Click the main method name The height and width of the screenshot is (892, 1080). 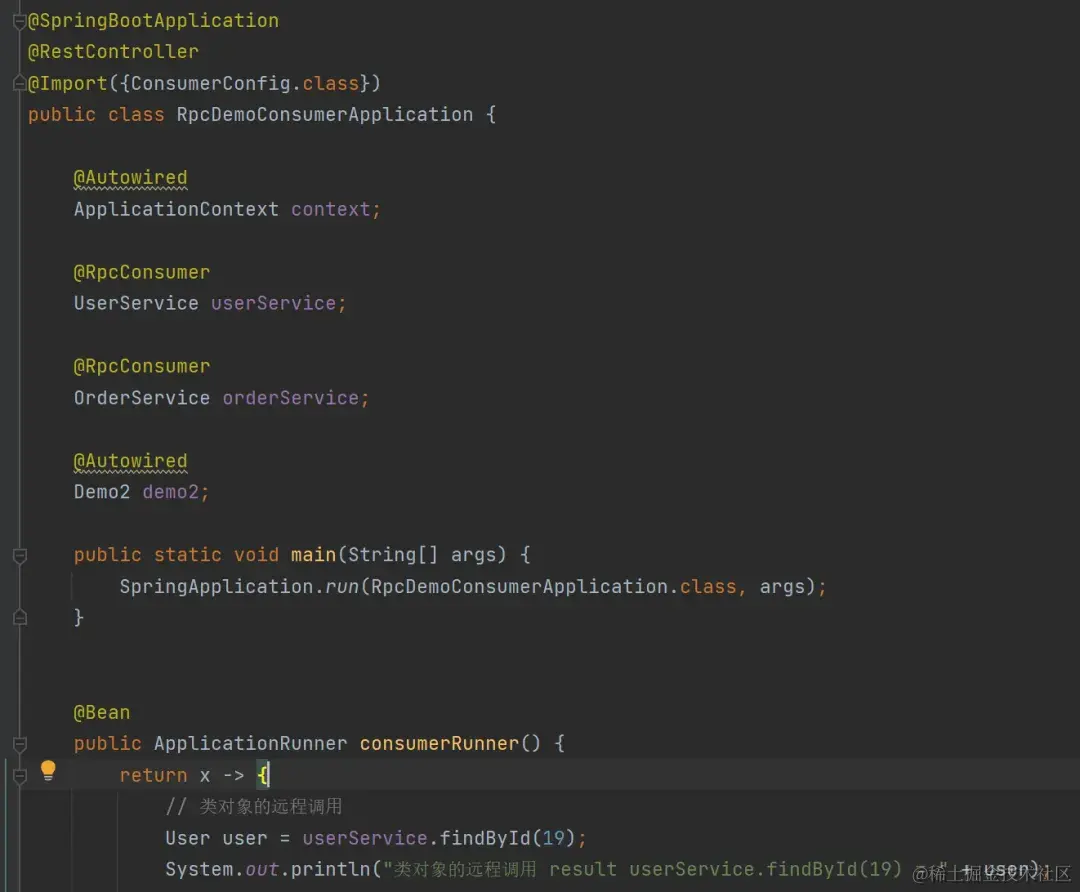click(x=313, y=555)
